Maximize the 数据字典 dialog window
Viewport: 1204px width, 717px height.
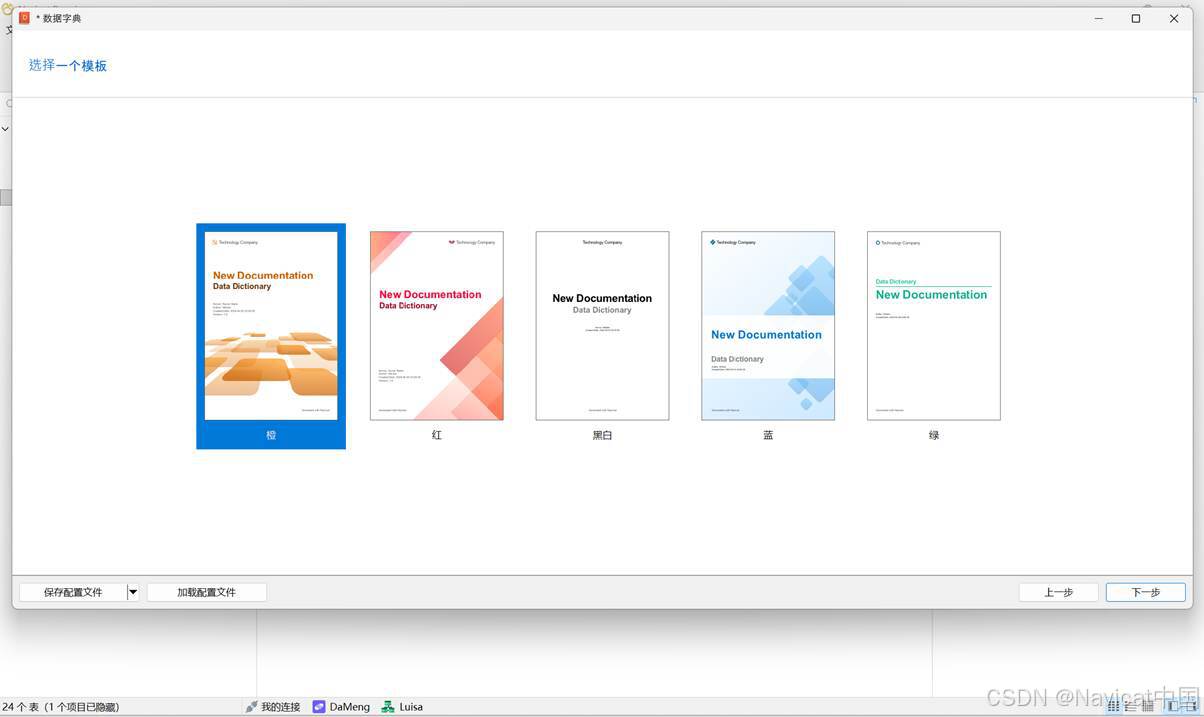pos(1136,18)
